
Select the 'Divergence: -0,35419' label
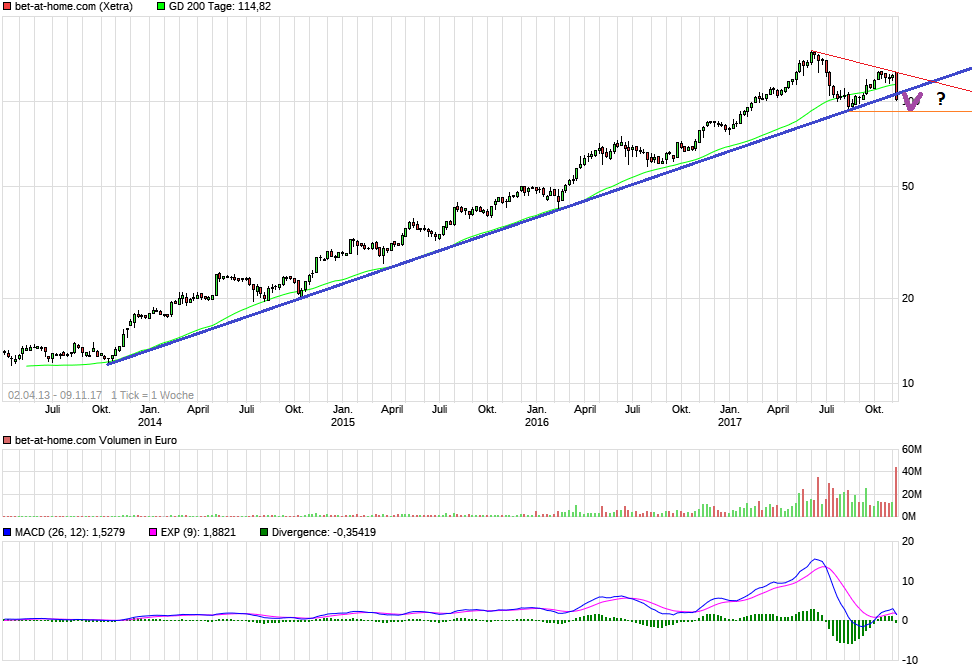(324, 532)
